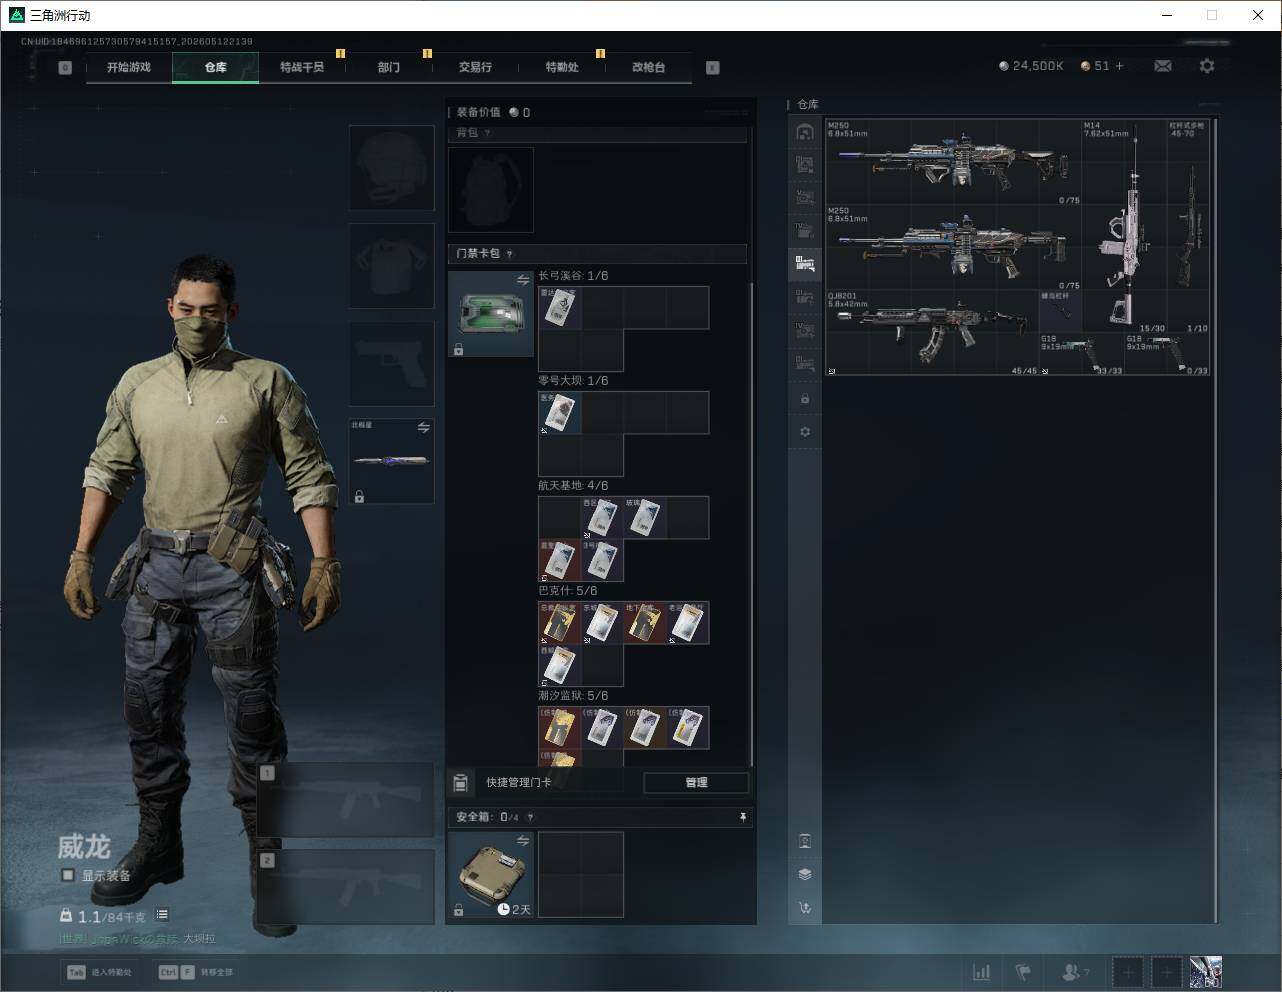Click the 管理 button
1282x992 pixels.
696,783
